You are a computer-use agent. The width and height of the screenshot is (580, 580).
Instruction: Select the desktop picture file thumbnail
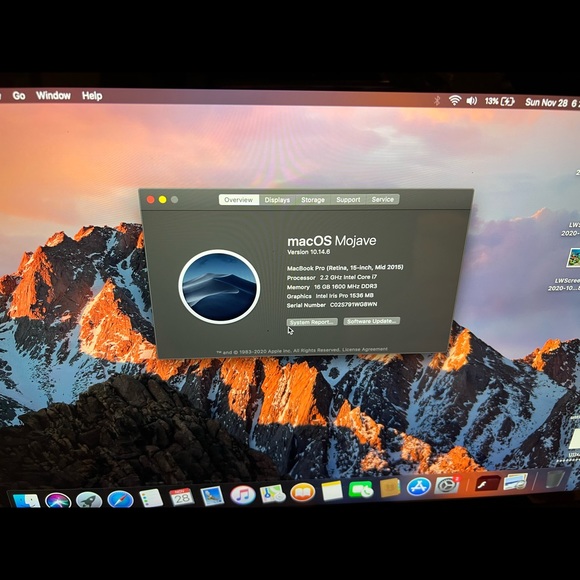tap(573, 257)
